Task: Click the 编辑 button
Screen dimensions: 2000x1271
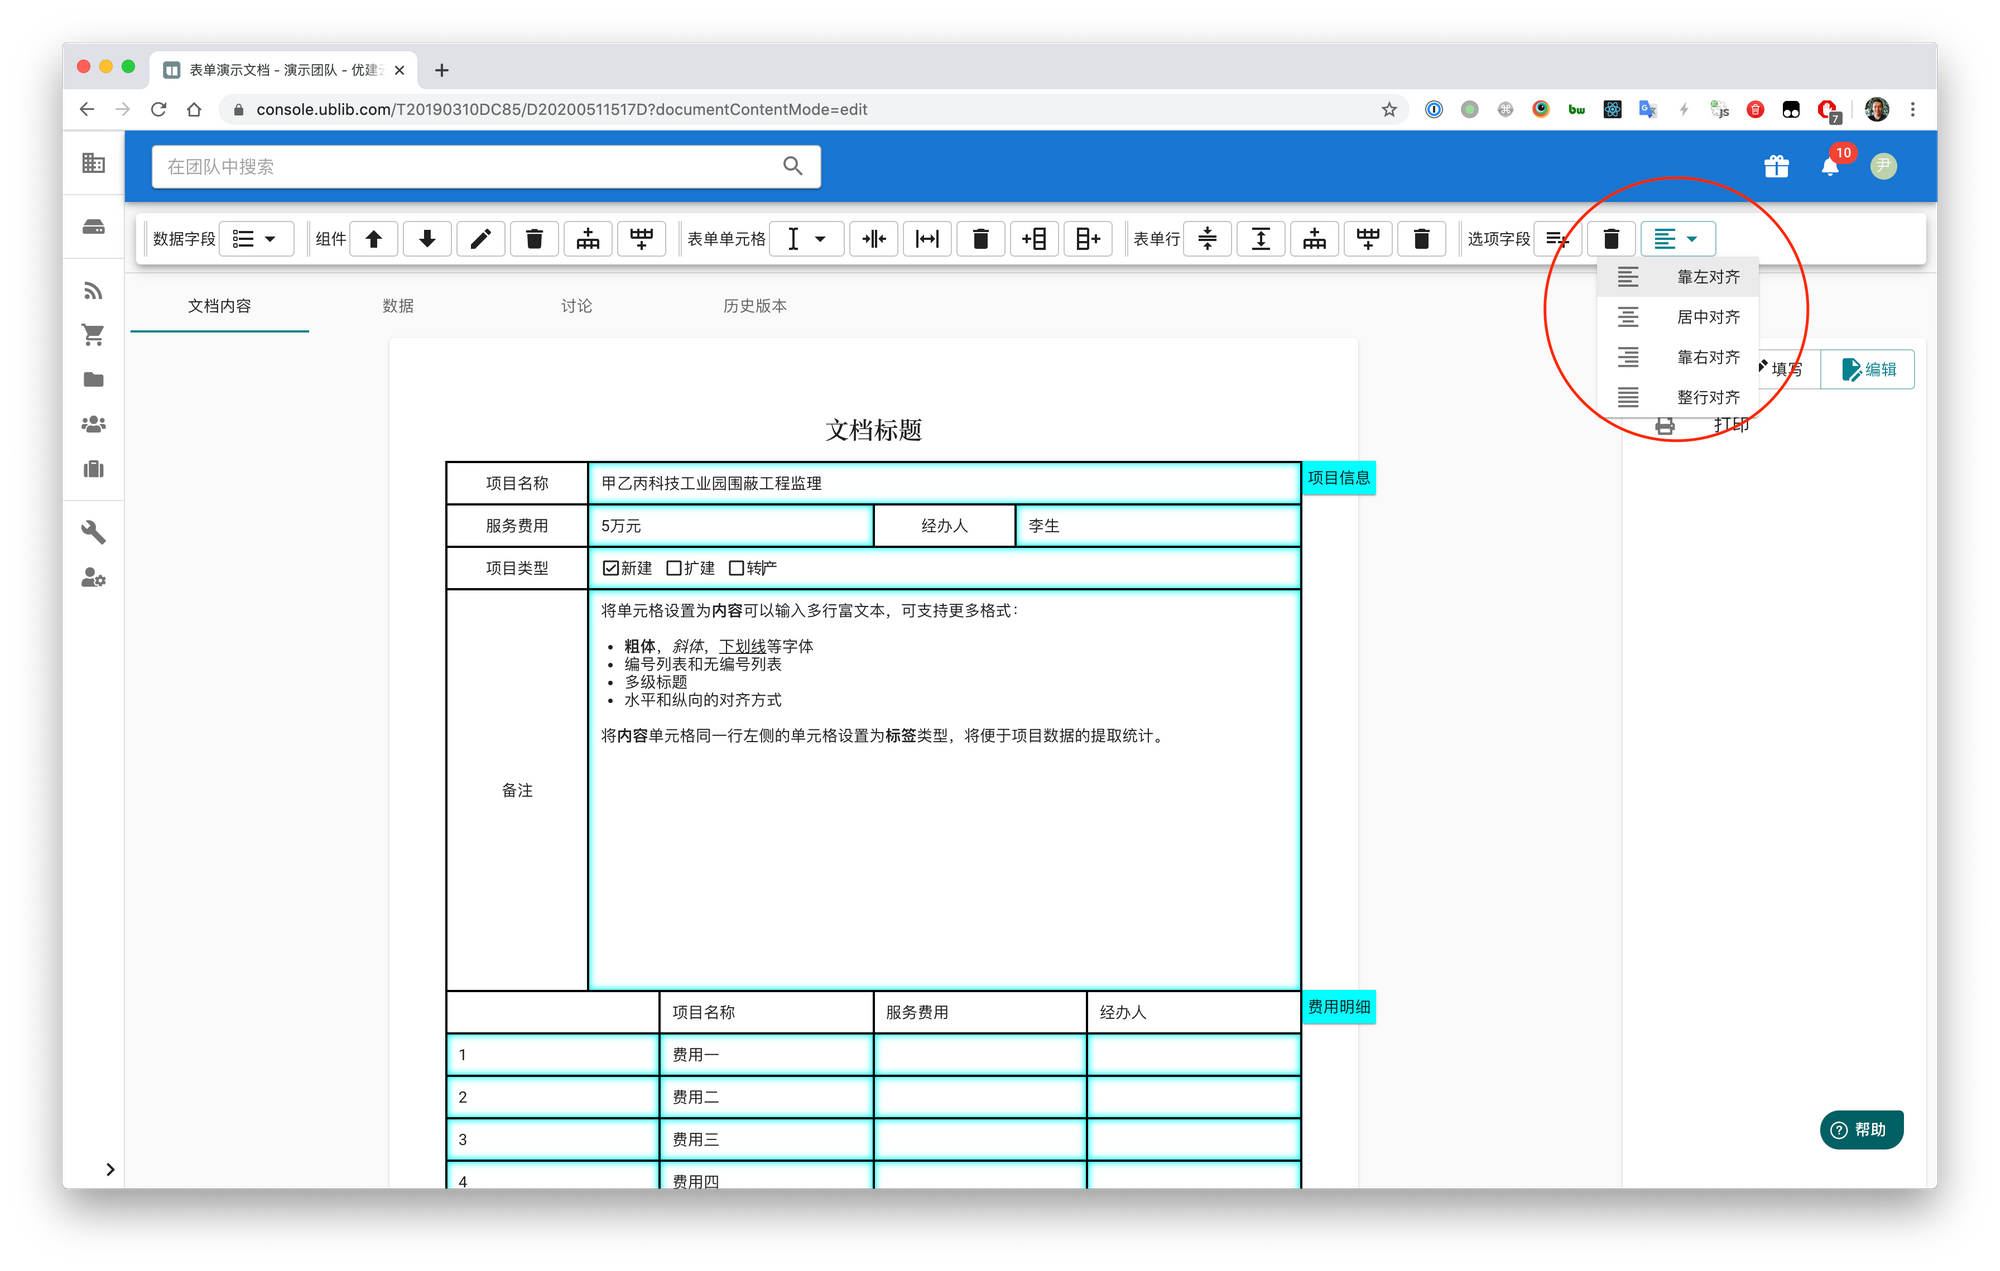Action: (x=1868, y=370)
